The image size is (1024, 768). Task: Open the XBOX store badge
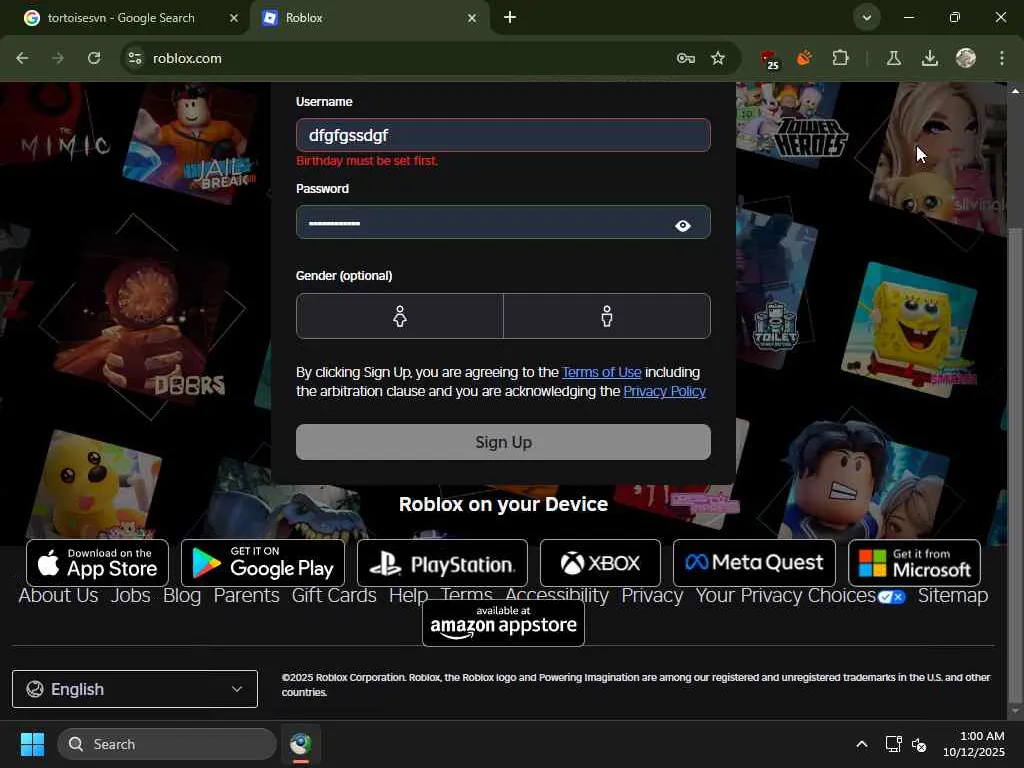point(600,563)
